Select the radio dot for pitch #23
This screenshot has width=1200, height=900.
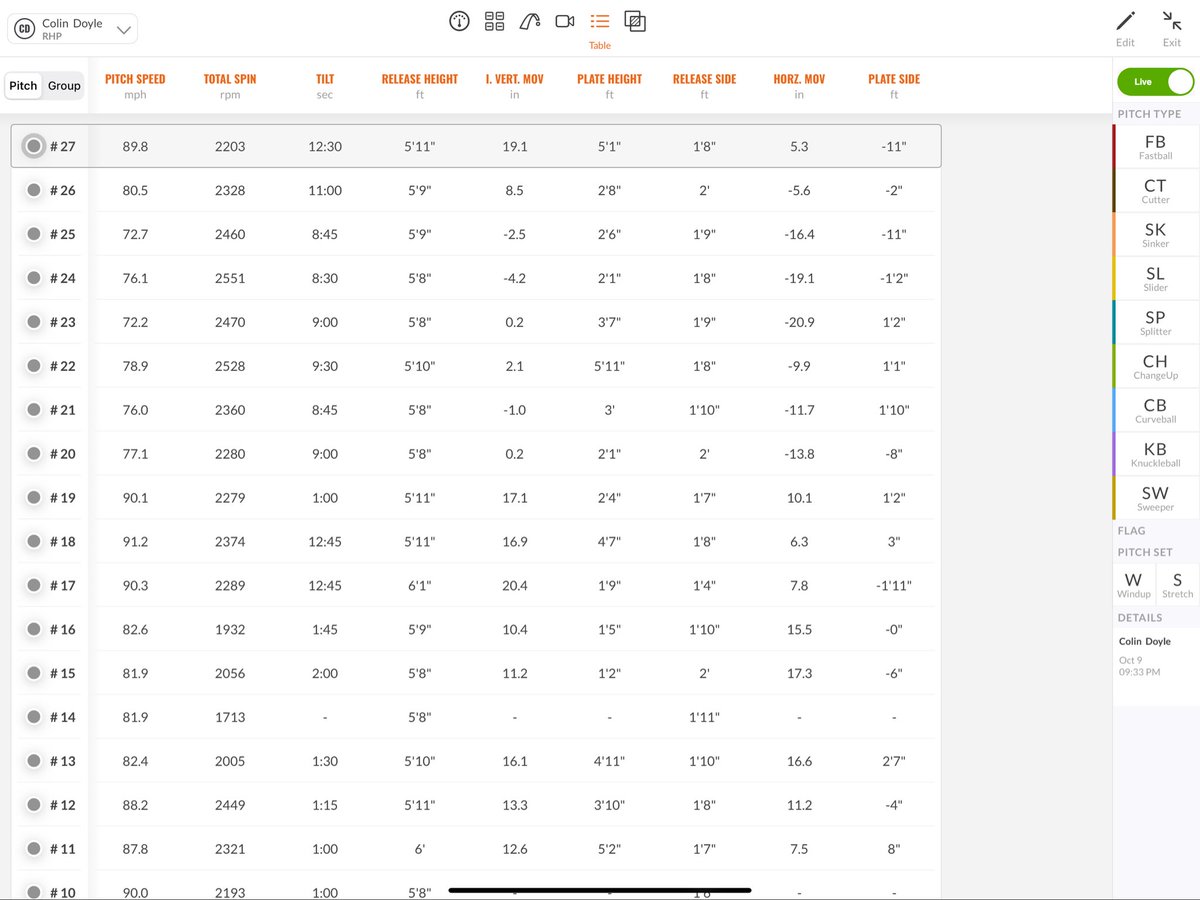[34, 322]
